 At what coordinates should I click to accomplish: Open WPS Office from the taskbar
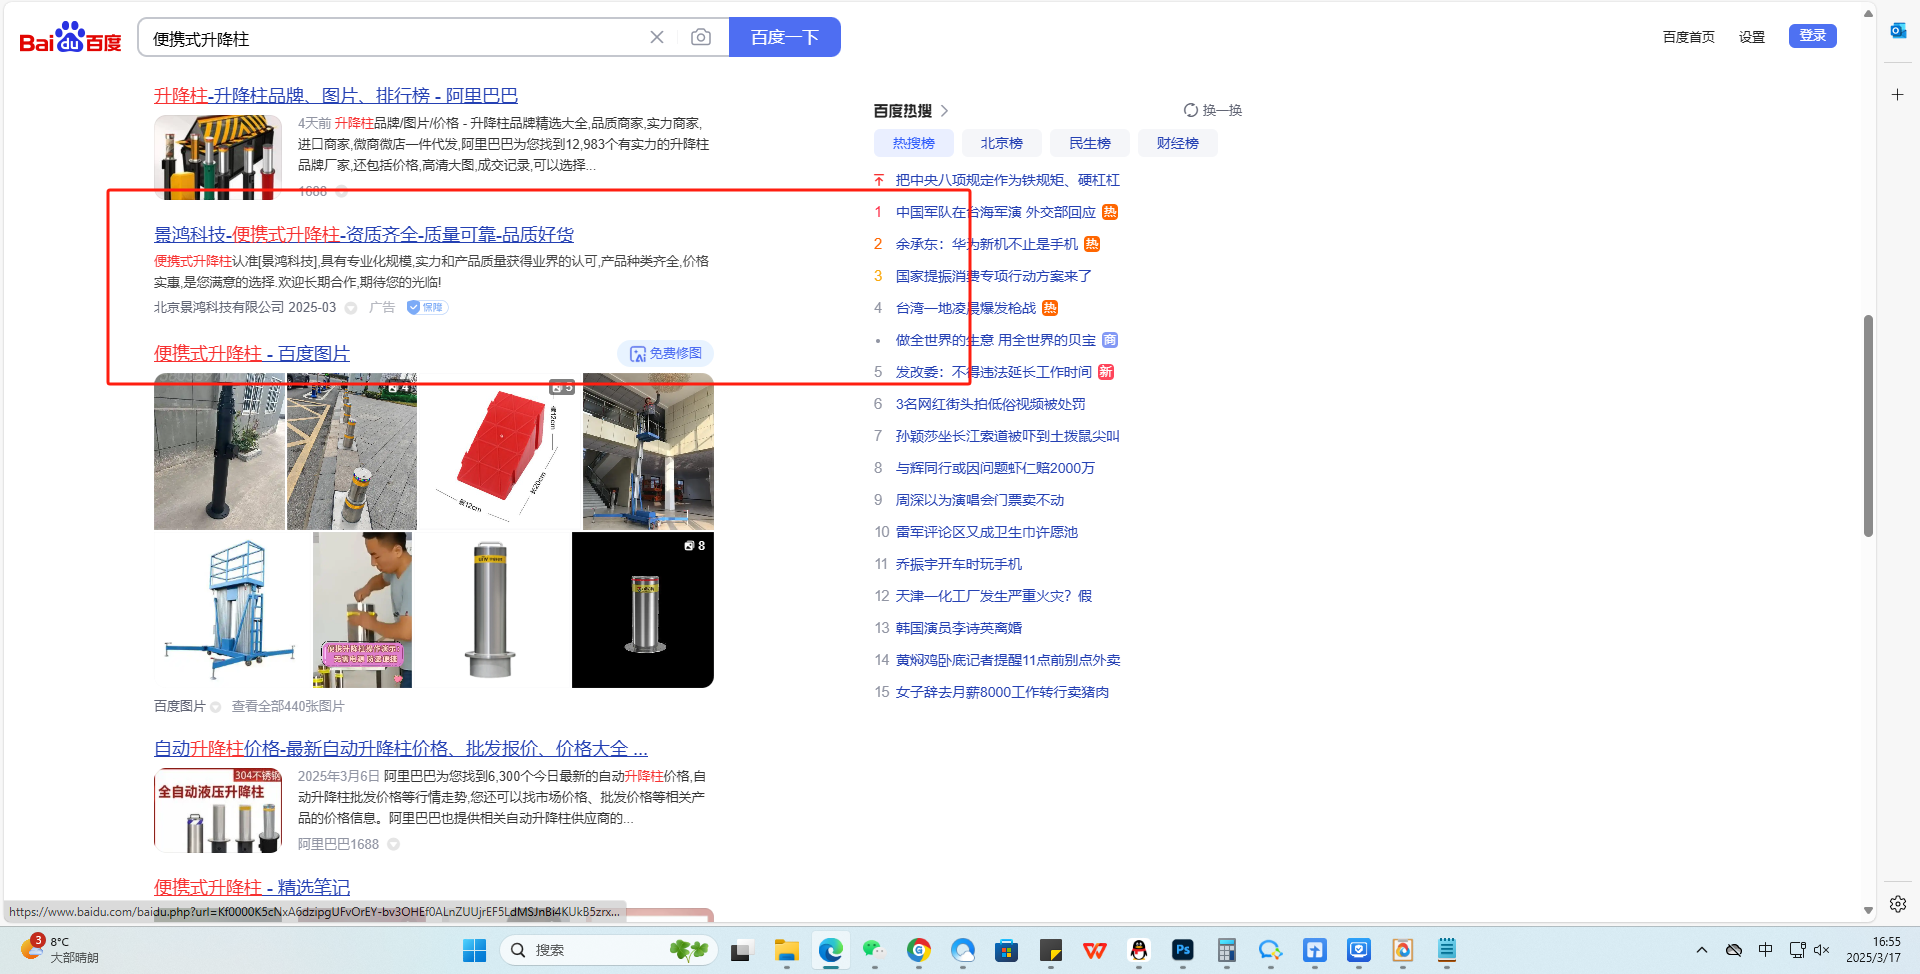(x=1095, y=950)
